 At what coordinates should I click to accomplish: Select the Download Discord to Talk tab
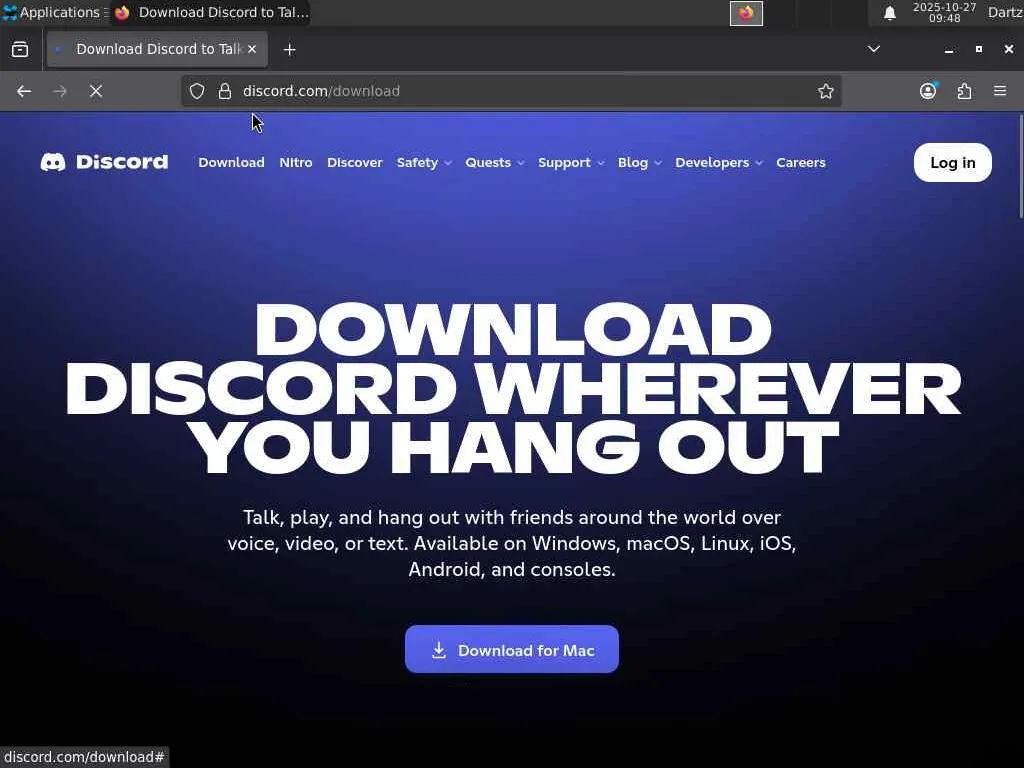click(157, 49)
